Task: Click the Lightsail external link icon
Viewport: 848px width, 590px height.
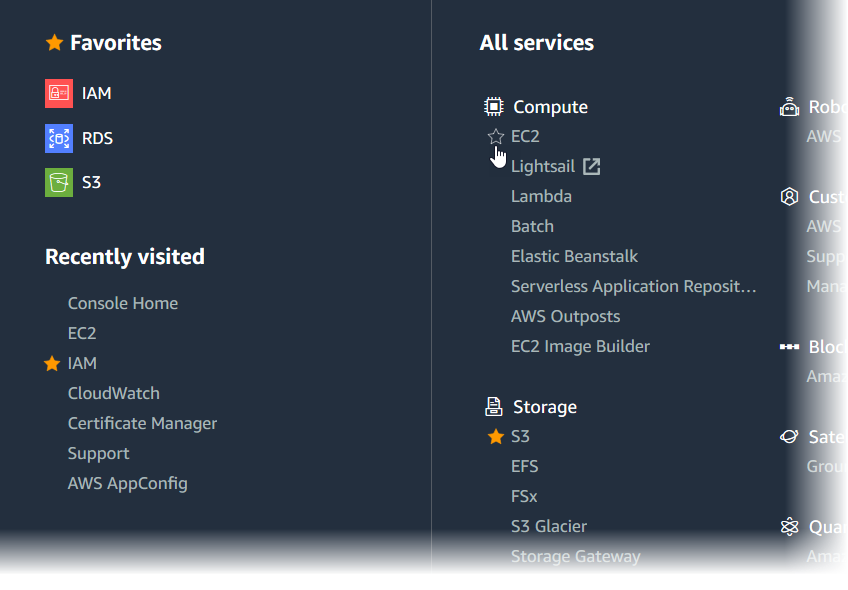Action: click(x=592, y=166)
